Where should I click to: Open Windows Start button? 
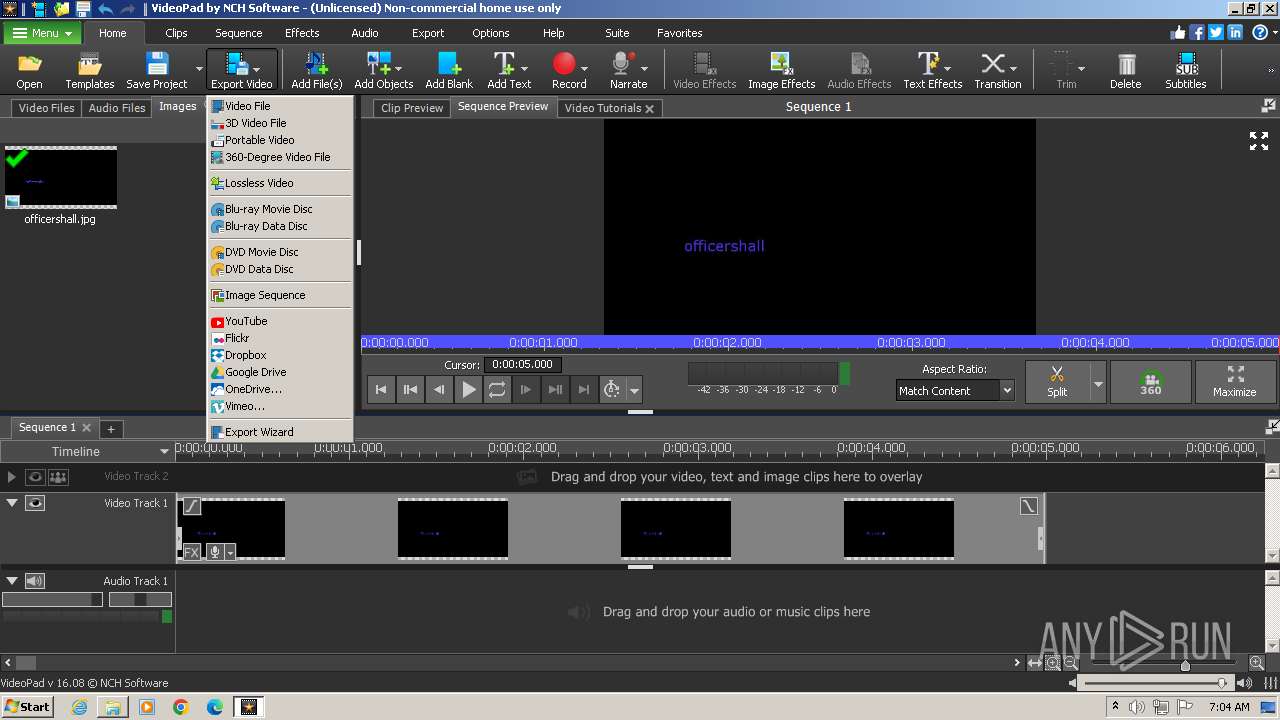tap(27, 706)
